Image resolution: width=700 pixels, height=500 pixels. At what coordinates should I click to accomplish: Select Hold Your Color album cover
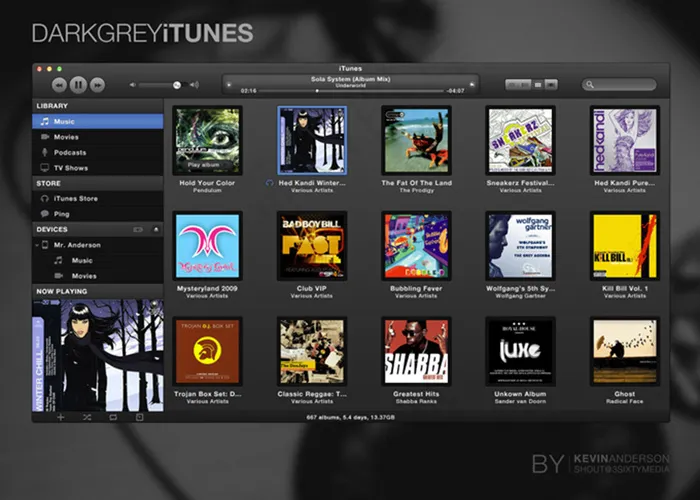pyautogui.click(x=208, y=140)
